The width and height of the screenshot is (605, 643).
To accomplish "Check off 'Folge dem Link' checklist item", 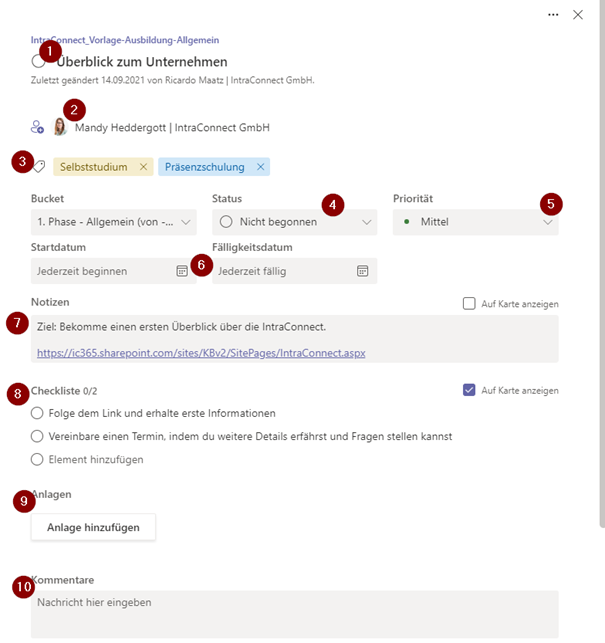I will [x=37, y=413].
